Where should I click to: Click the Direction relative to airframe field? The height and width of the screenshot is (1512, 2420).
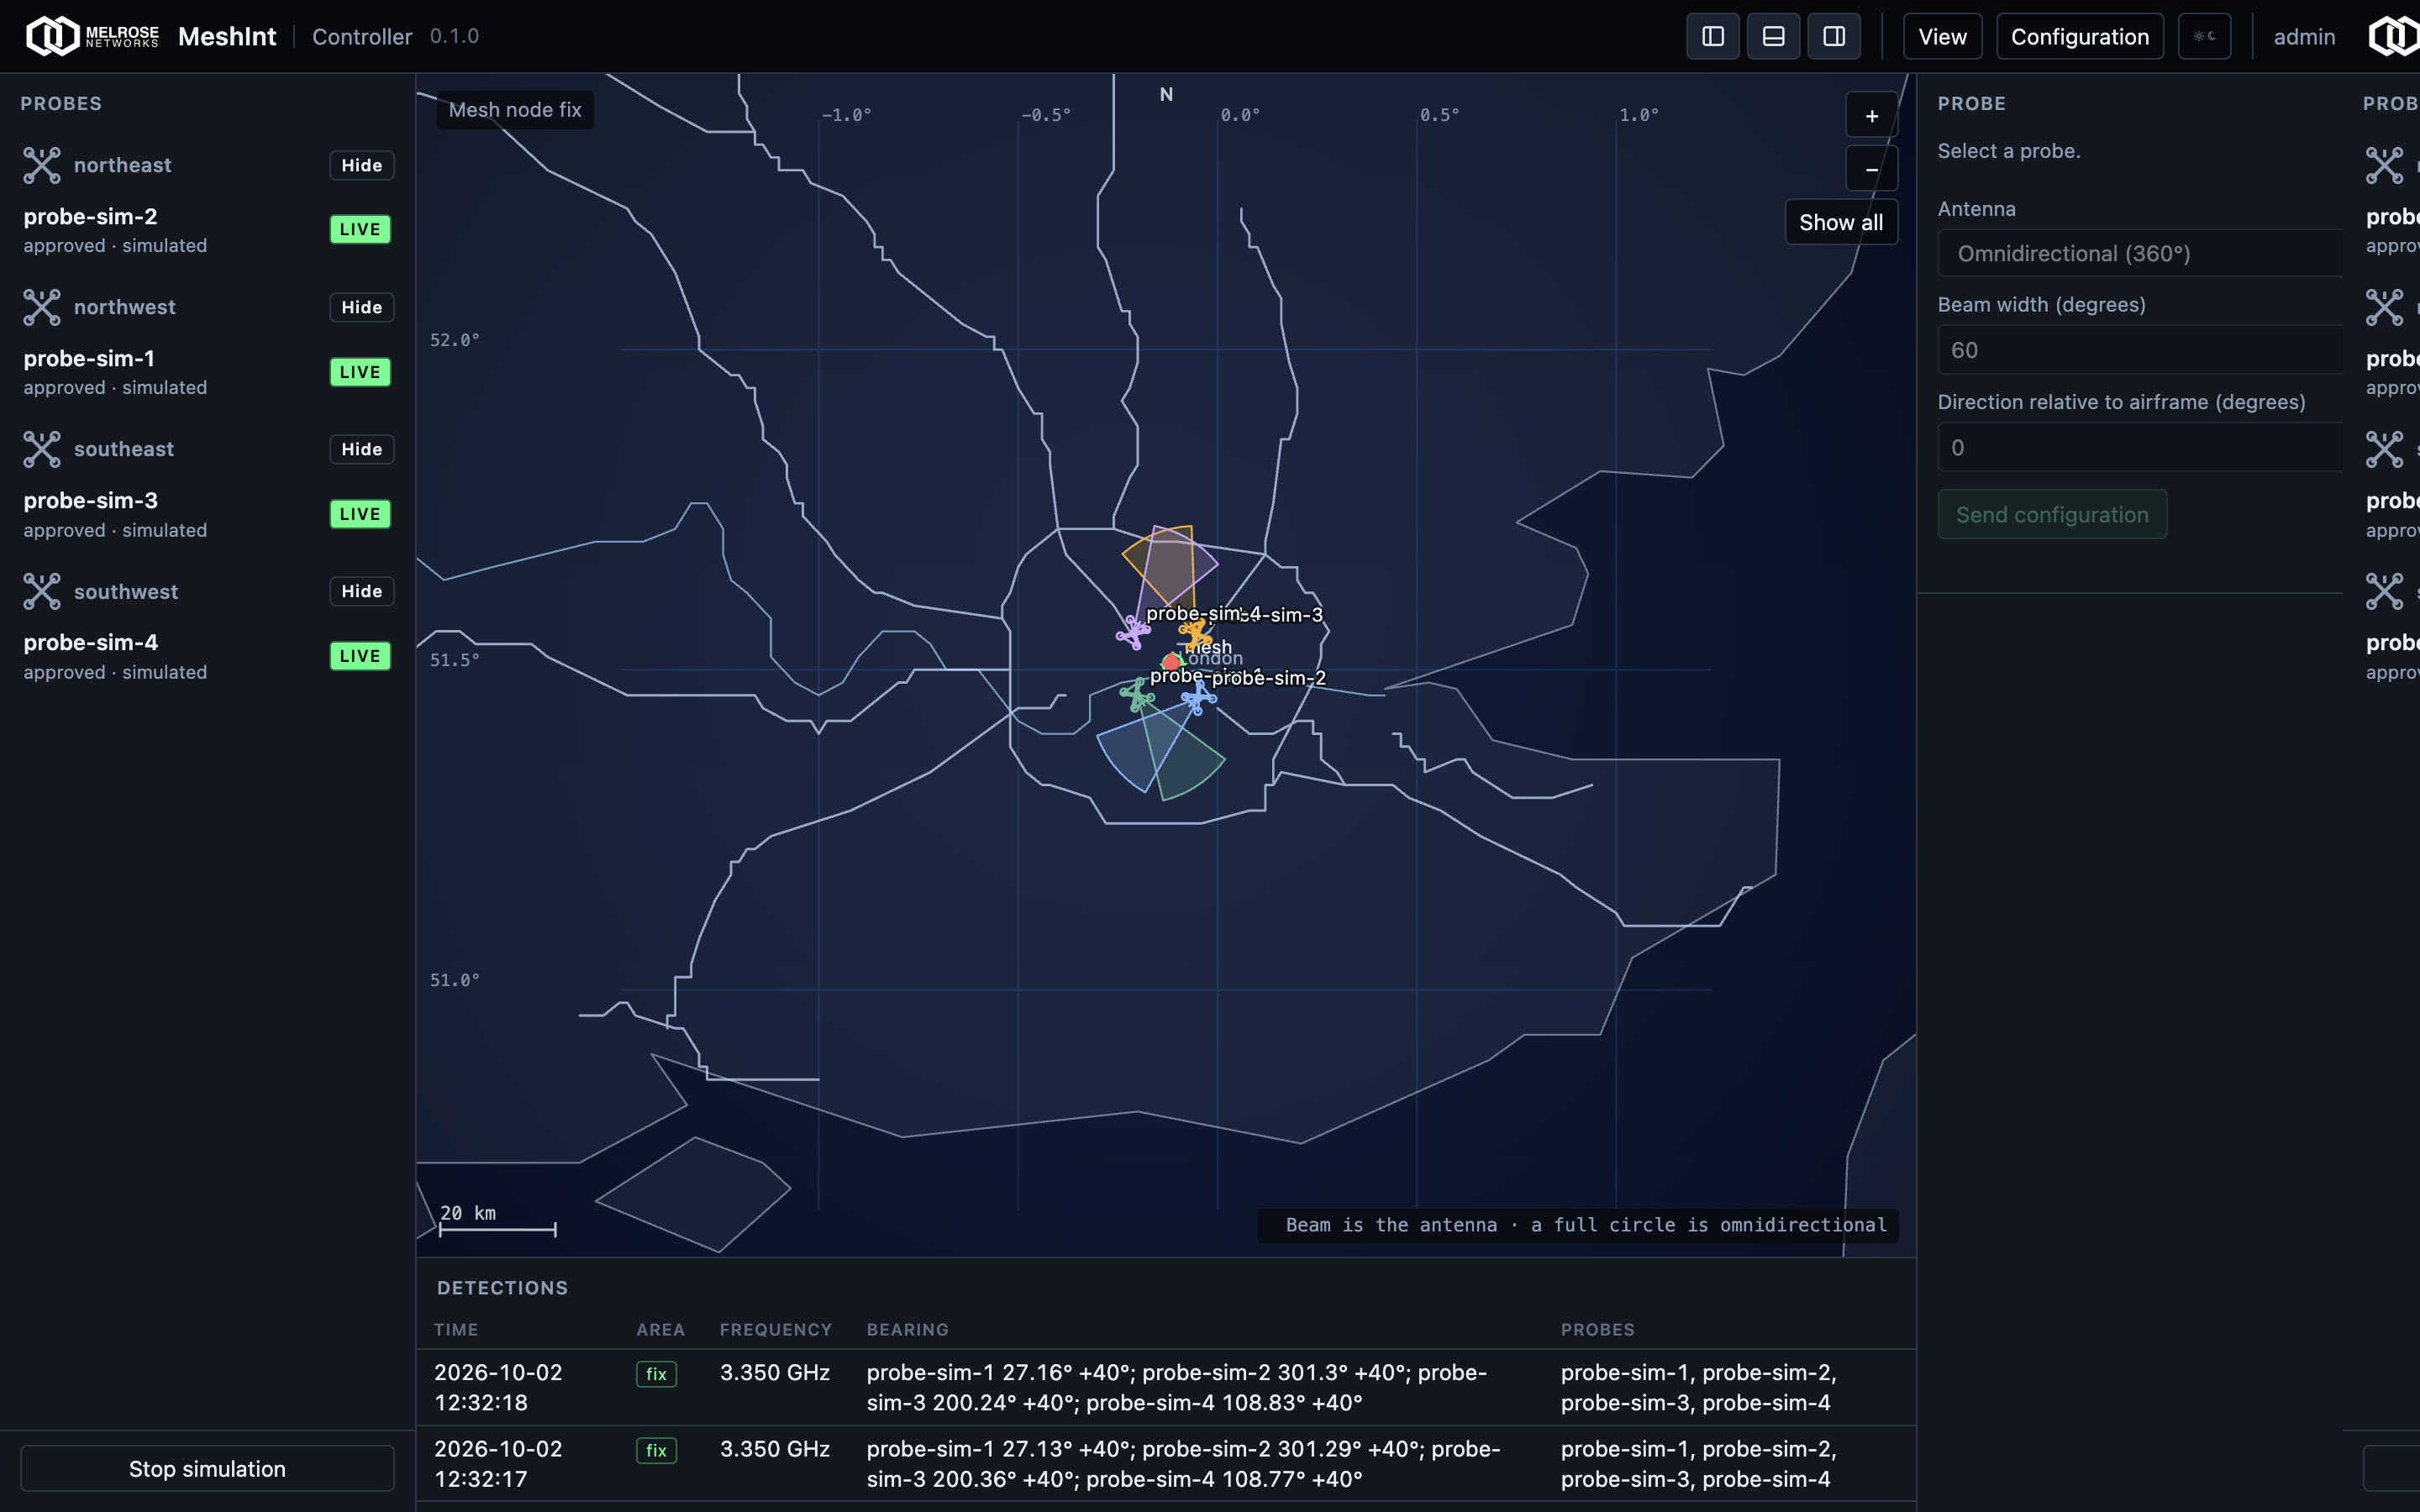2140,447
